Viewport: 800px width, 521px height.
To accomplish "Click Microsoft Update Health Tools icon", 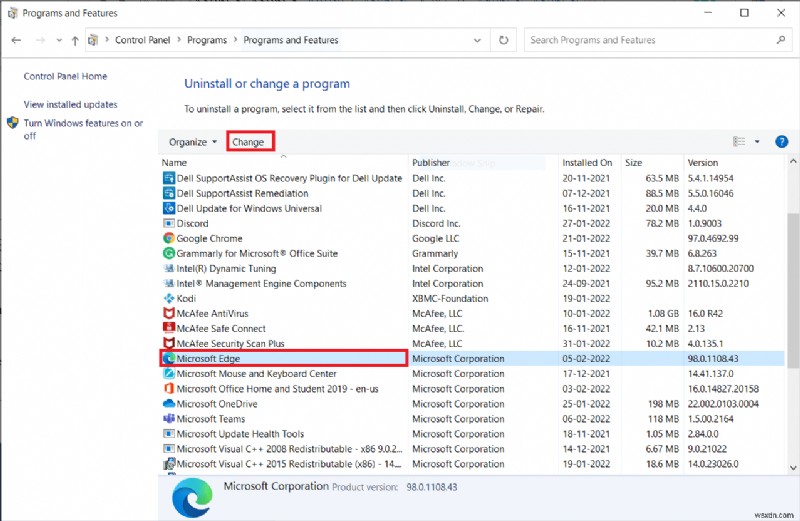I will (169, 434).
